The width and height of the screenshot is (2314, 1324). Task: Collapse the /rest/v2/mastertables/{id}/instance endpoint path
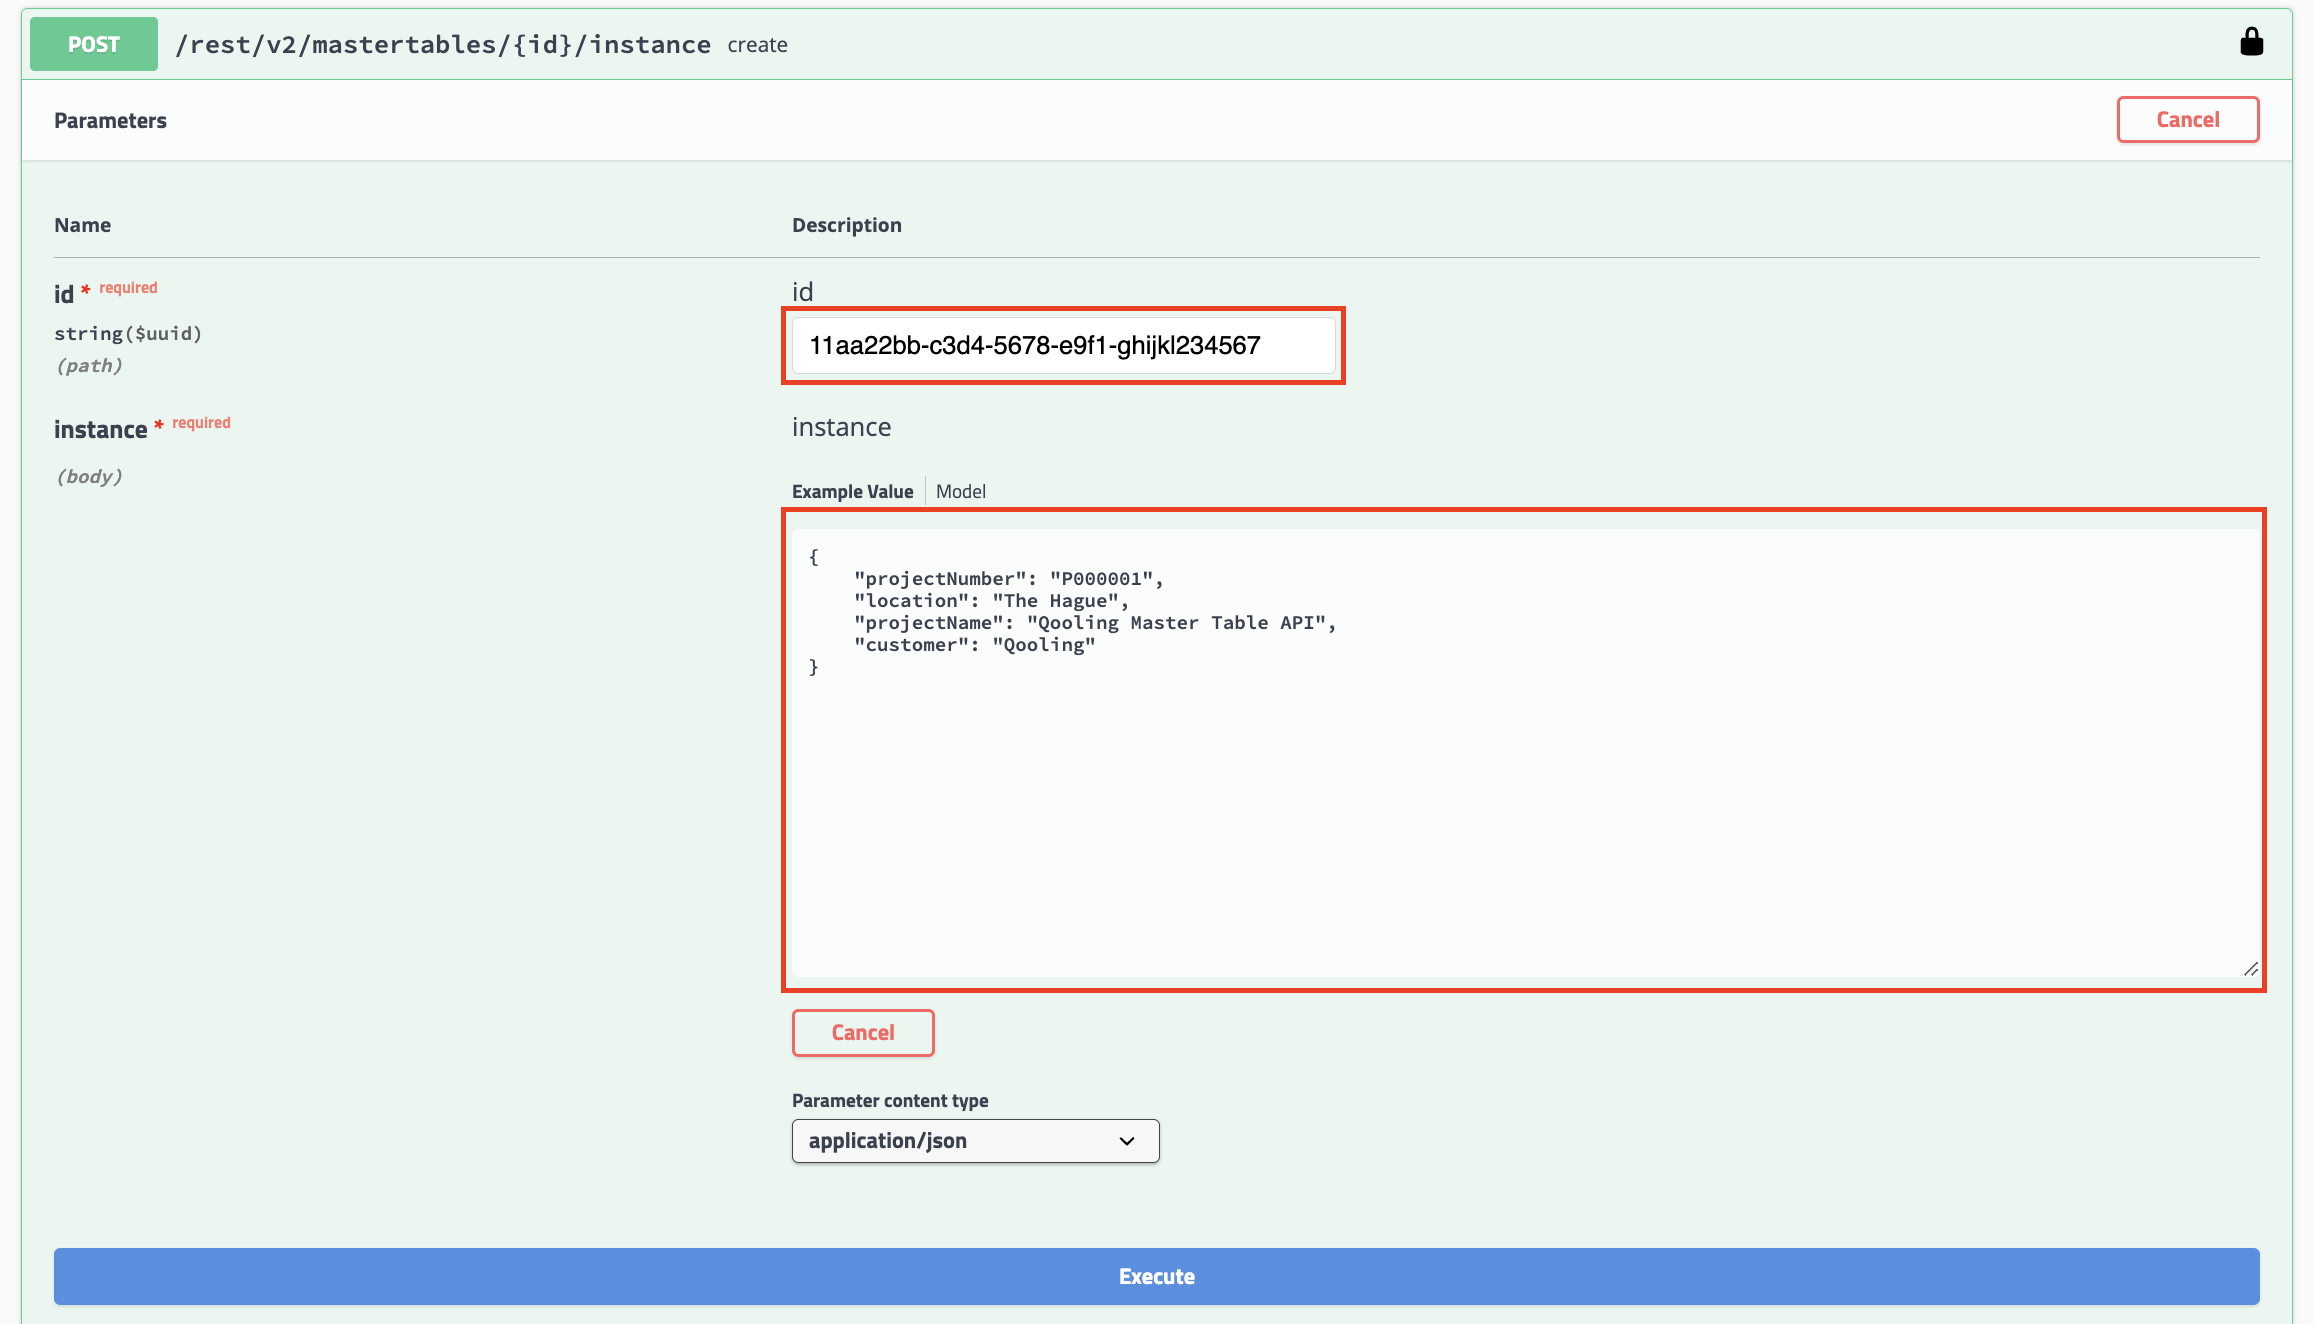click(443, 44)
